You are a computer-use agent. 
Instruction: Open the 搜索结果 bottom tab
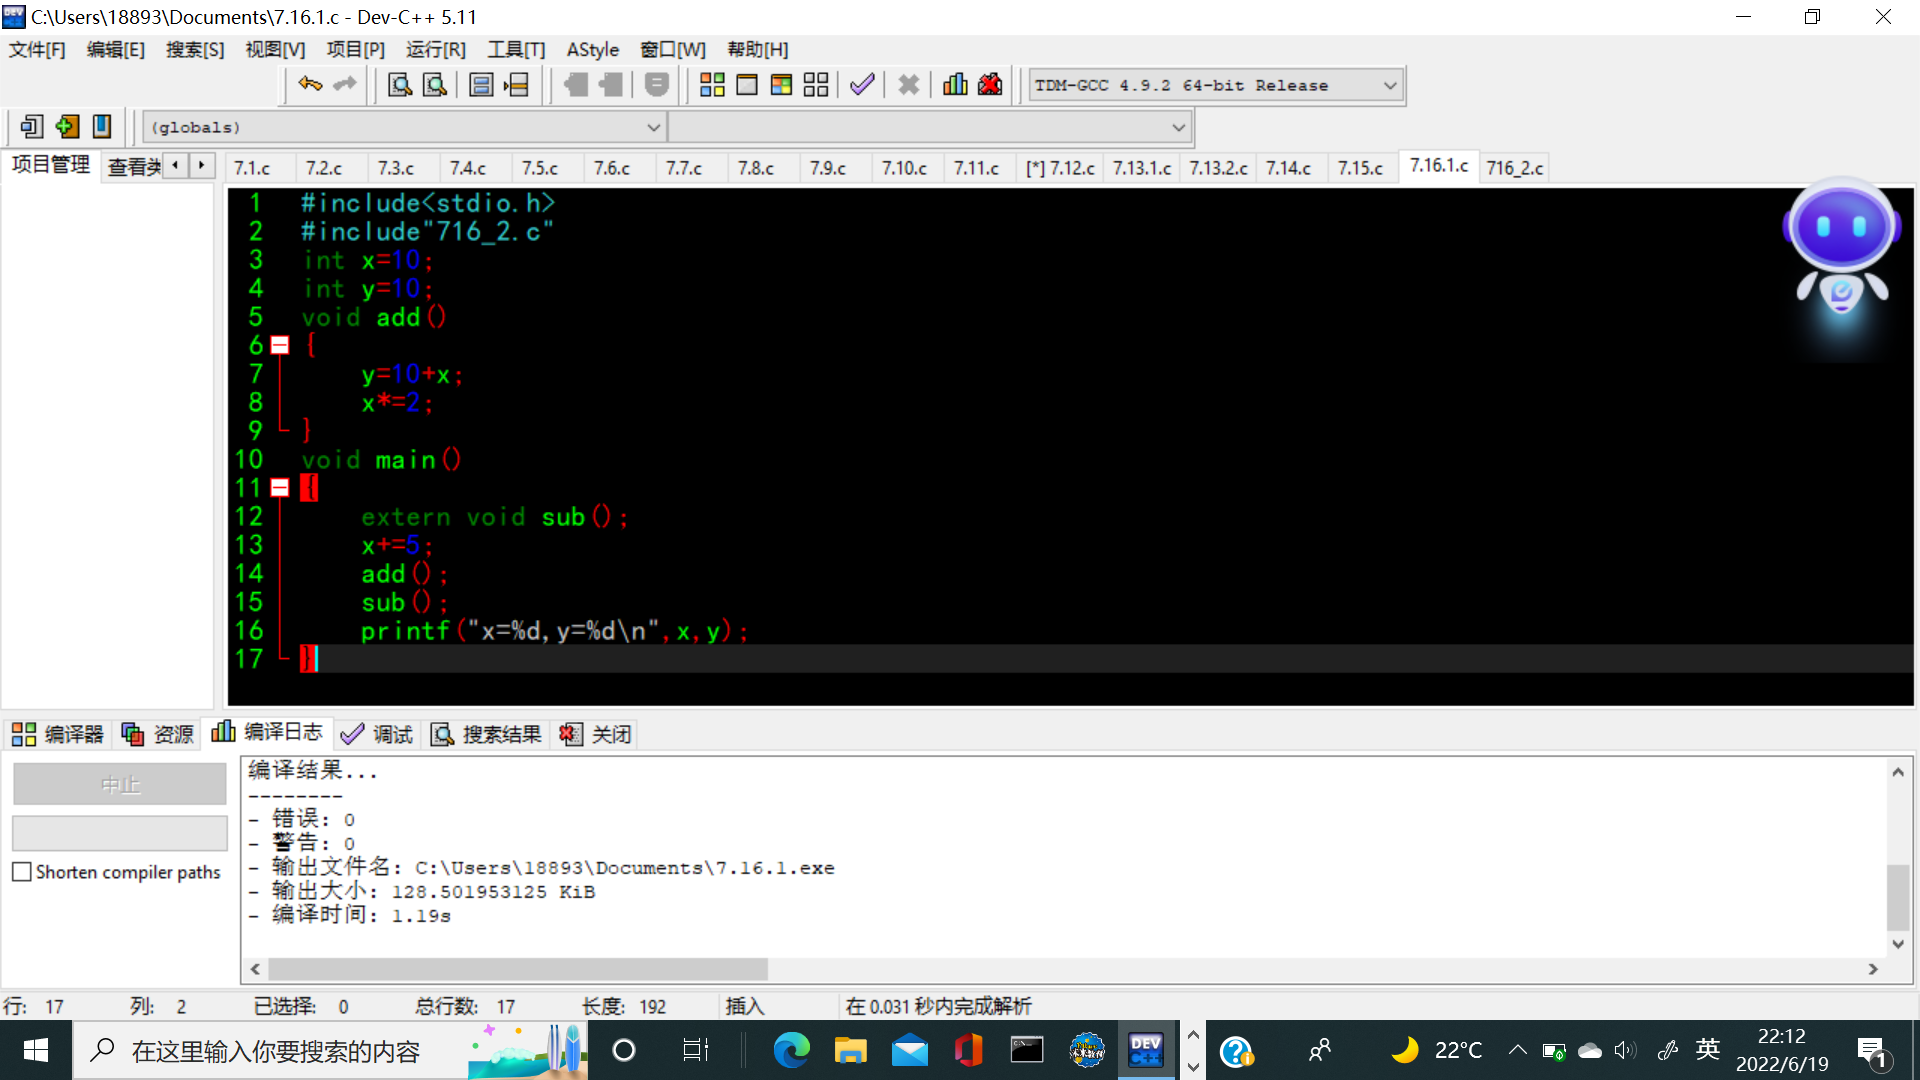[486, 735]
